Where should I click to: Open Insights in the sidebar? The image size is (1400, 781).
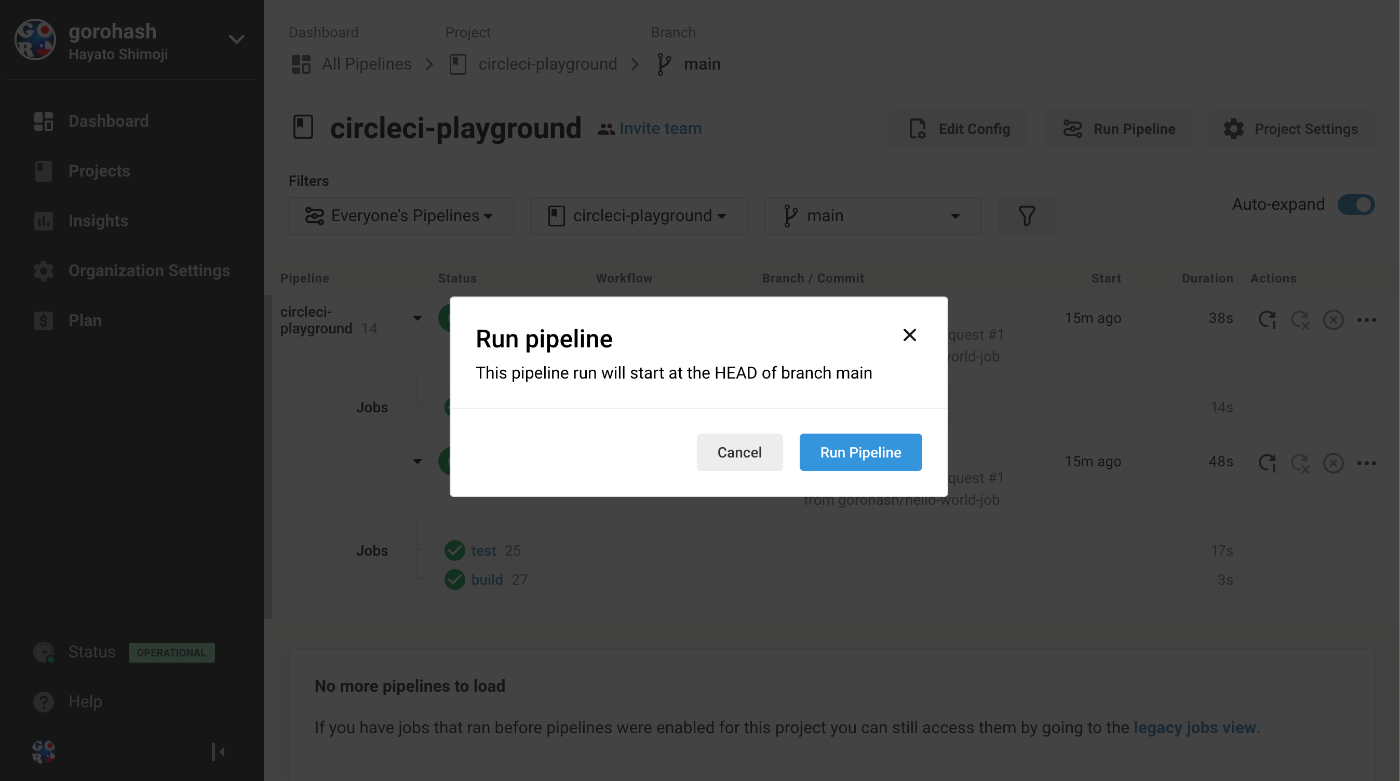click(98, 221)
